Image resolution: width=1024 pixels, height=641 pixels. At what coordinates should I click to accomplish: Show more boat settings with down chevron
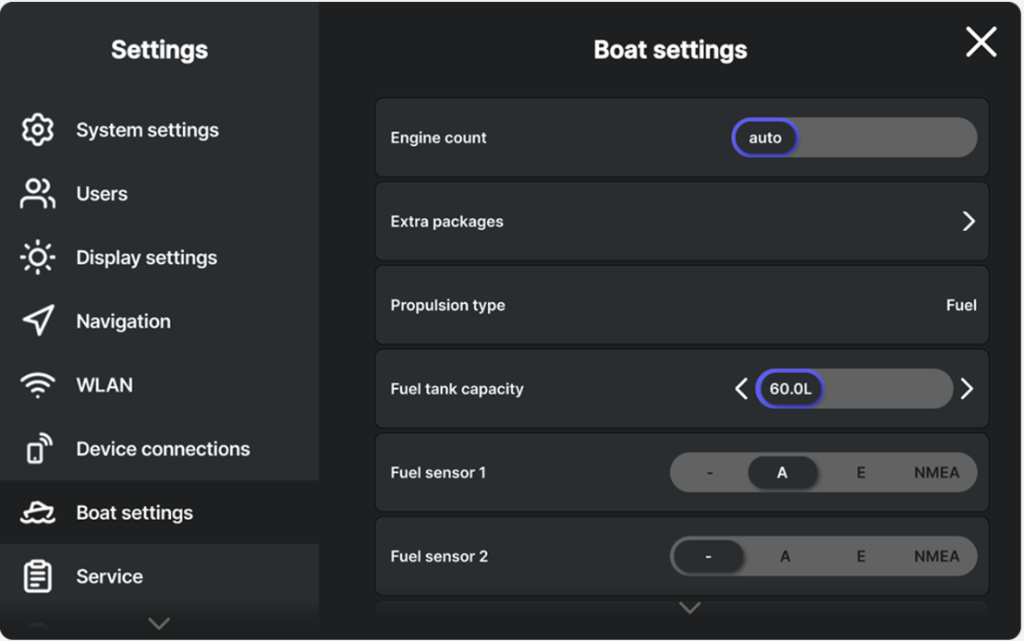click(x=690, y=608)
